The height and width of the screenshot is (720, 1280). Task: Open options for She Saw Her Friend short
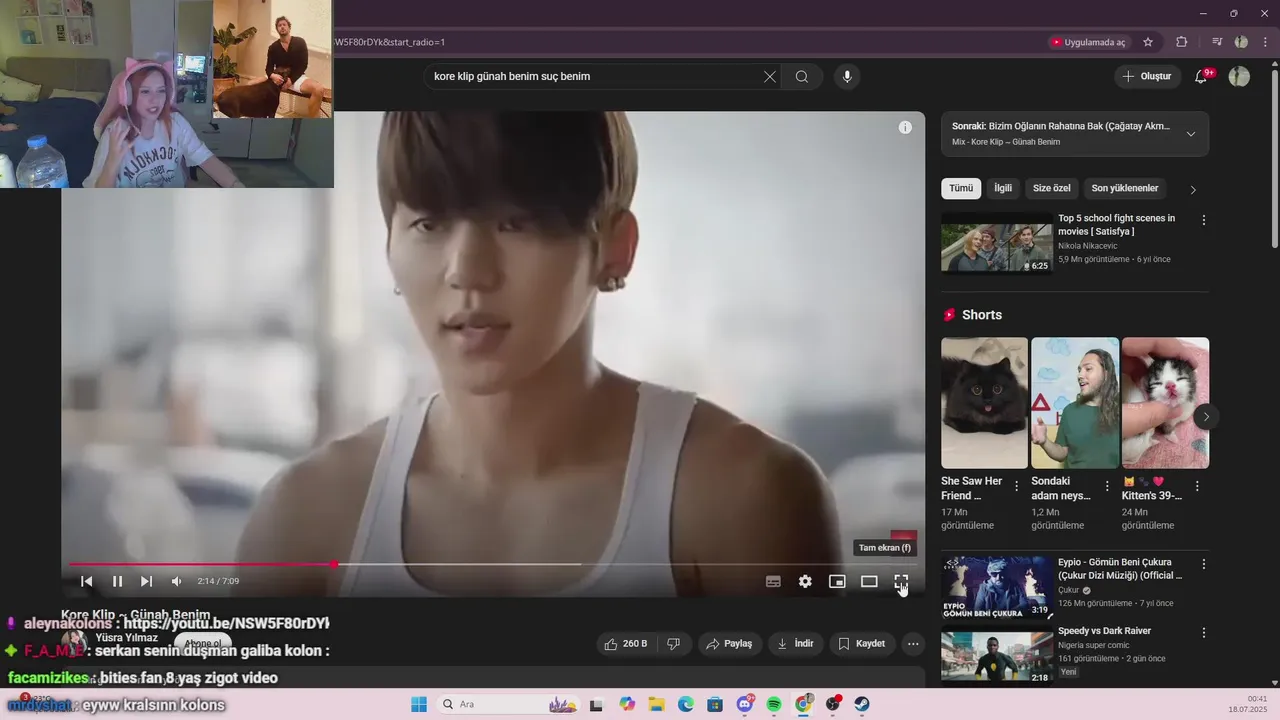(1017, 486)
